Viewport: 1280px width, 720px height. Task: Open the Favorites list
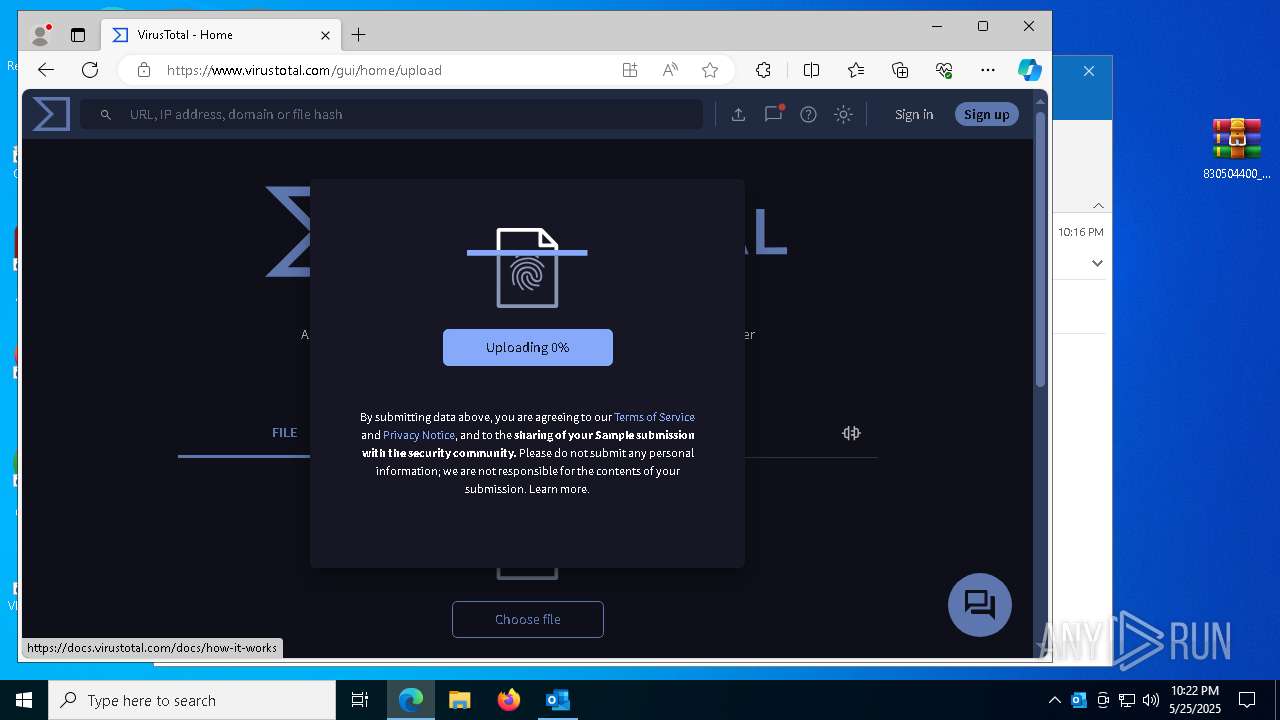point(856,70)
